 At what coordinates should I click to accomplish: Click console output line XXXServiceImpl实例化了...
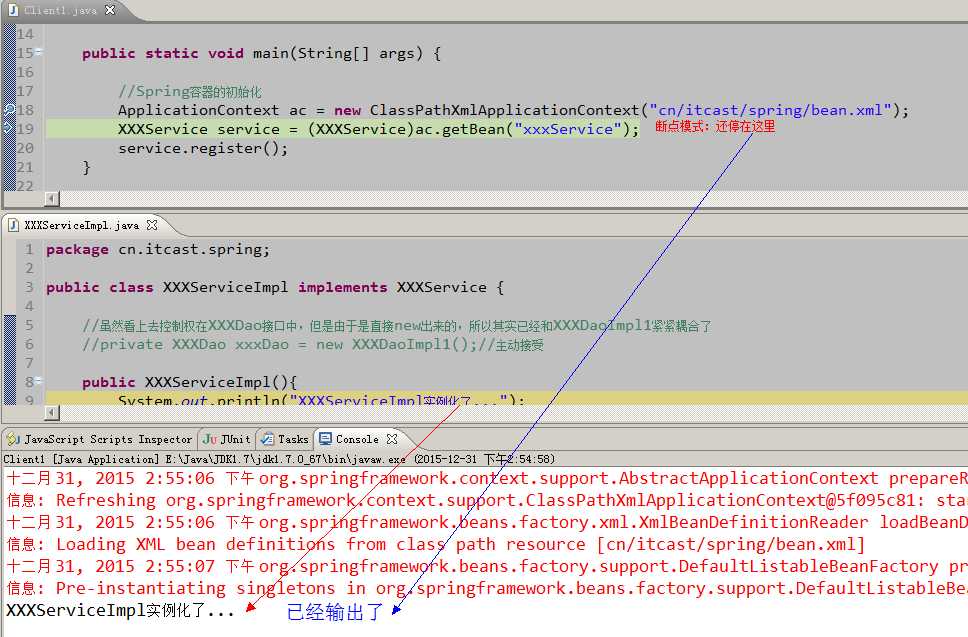pyautogui.click(x=120, y=610)
